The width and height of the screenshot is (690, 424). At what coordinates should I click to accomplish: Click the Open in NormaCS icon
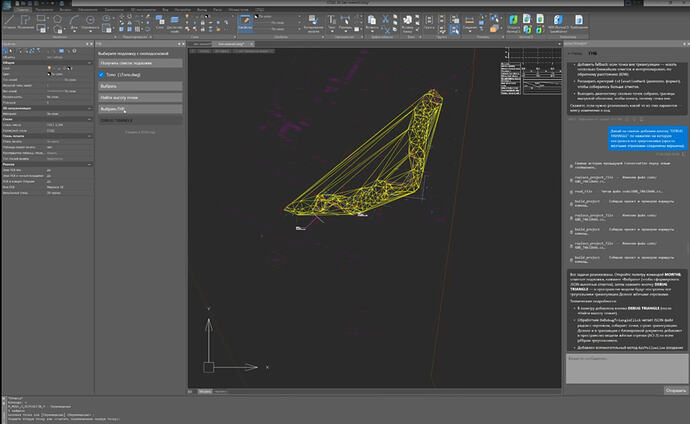(513, 23)
